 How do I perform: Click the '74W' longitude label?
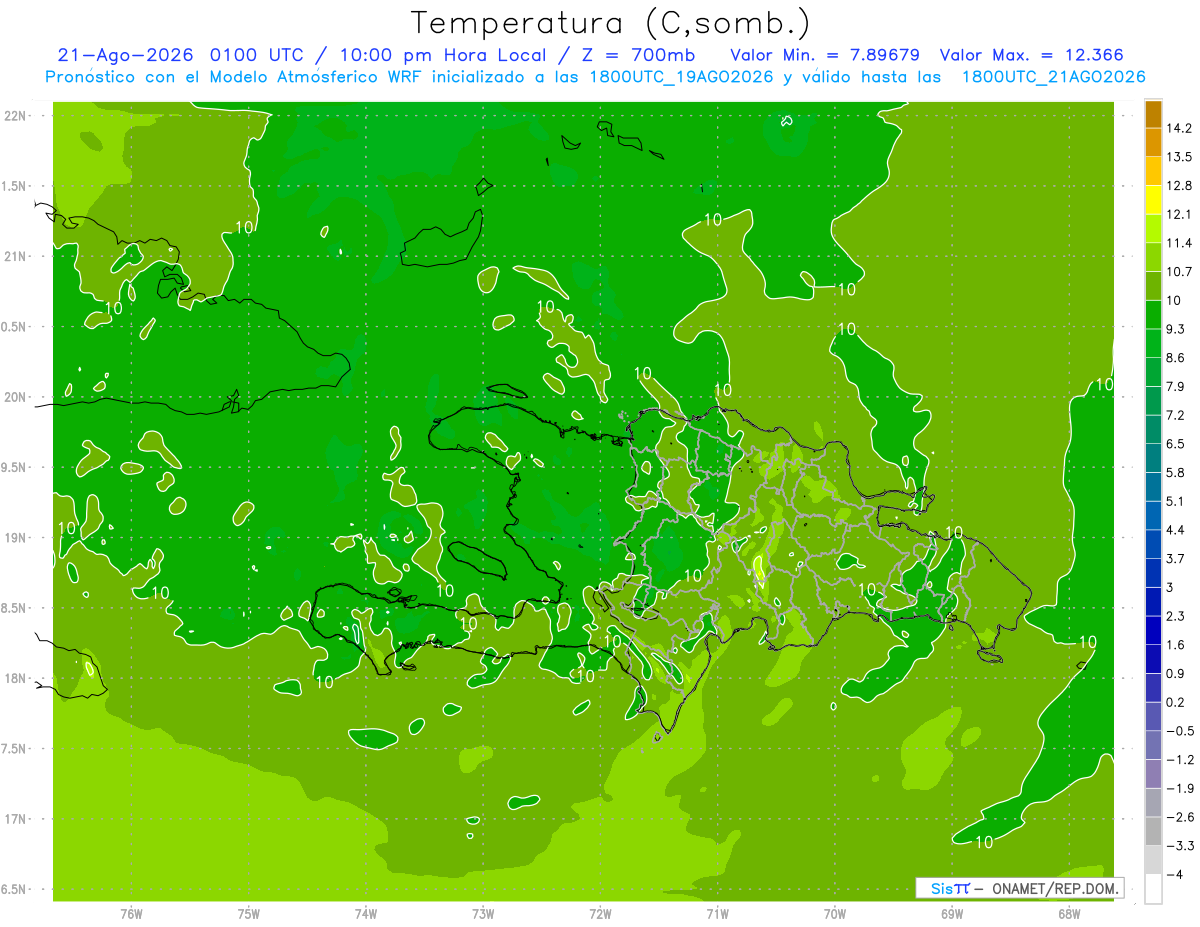coord(366,914)
